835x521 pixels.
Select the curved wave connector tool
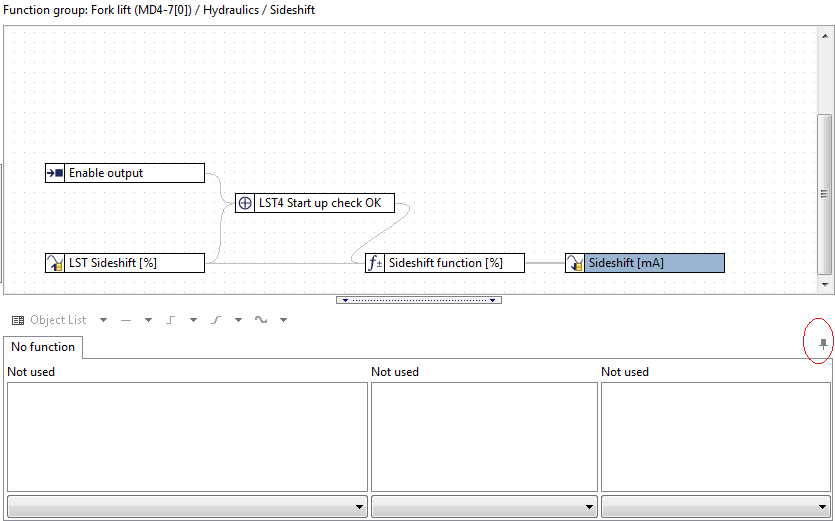coord(261,320)
